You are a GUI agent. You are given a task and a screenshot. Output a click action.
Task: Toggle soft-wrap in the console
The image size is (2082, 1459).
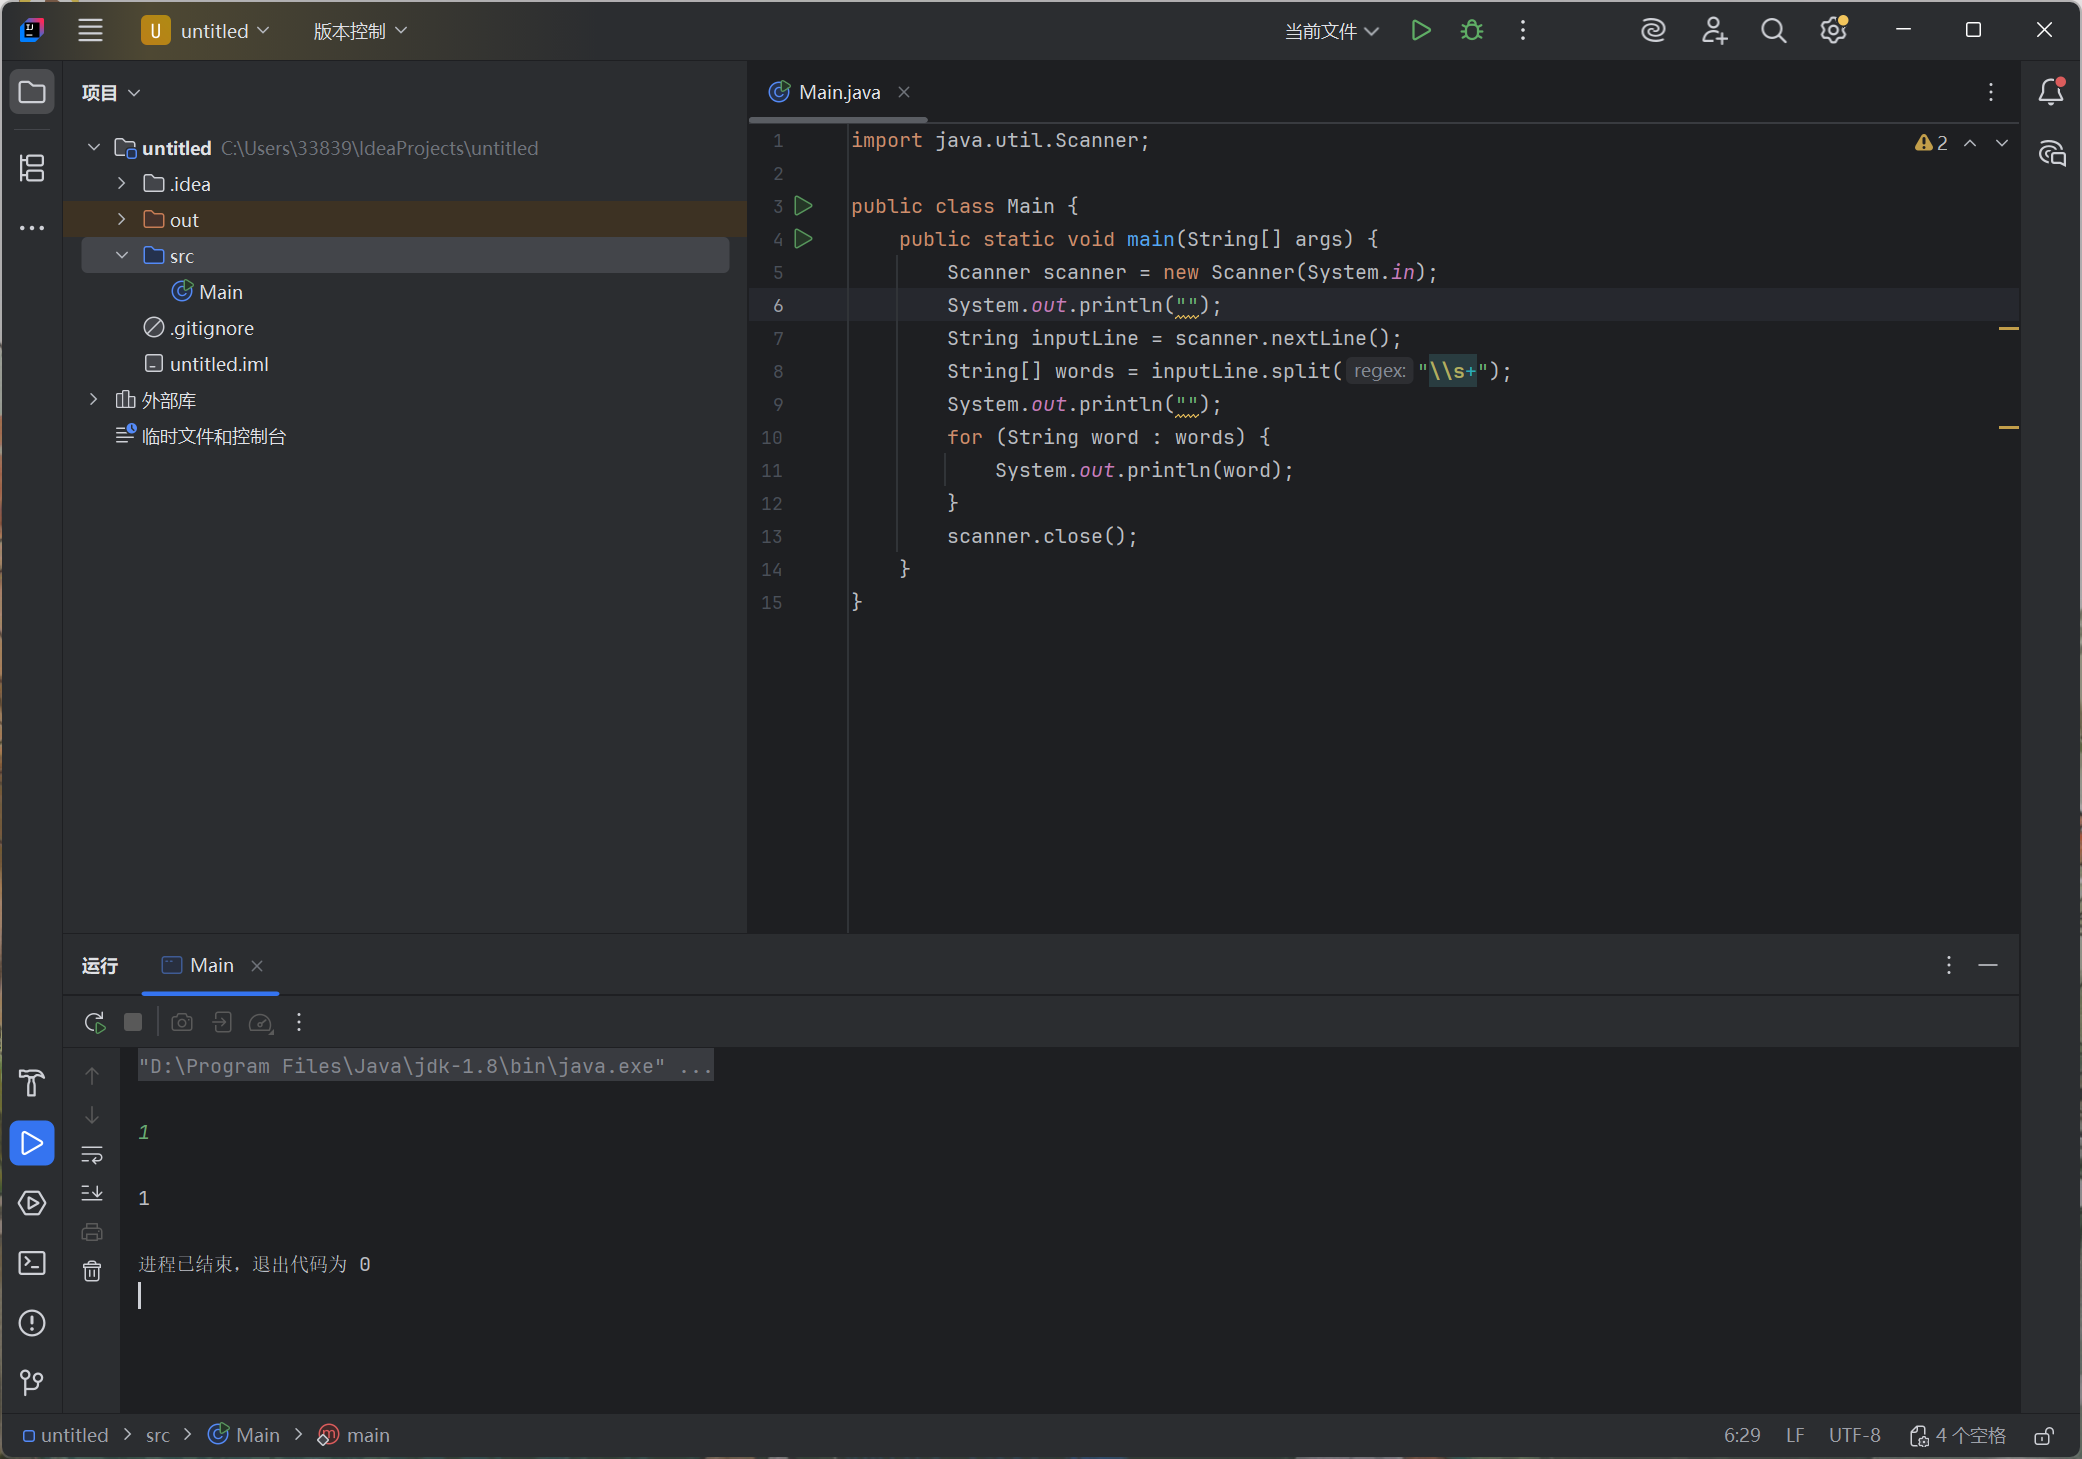(92, 1155)
